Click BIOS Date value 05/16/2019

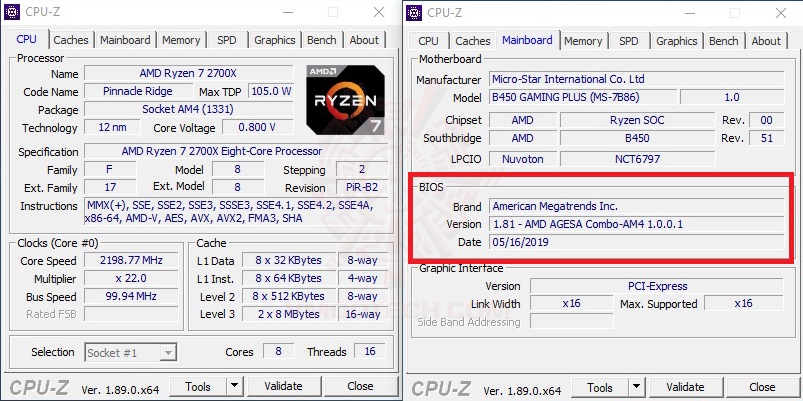click(x=637, y=242)
